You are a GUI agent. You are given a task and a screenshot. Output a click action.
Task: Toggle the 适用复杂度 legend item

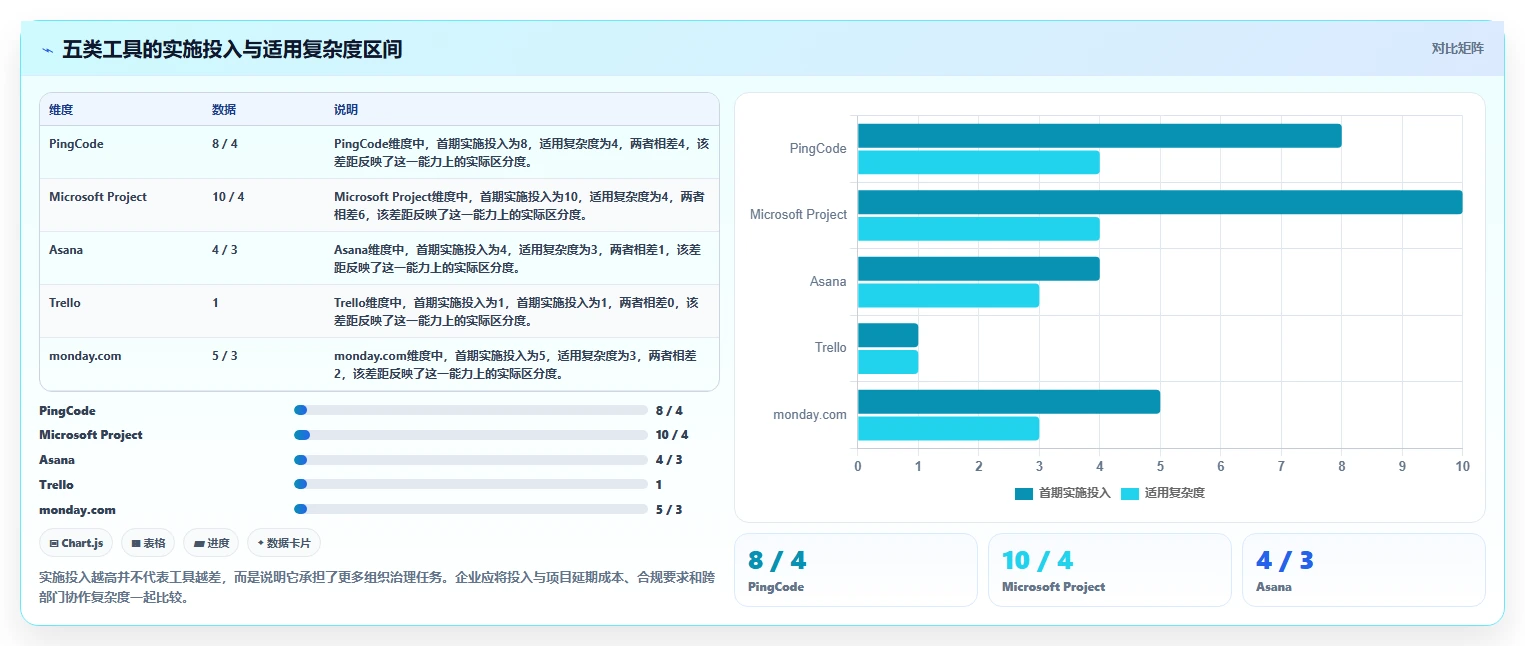tap(1162, 493)
